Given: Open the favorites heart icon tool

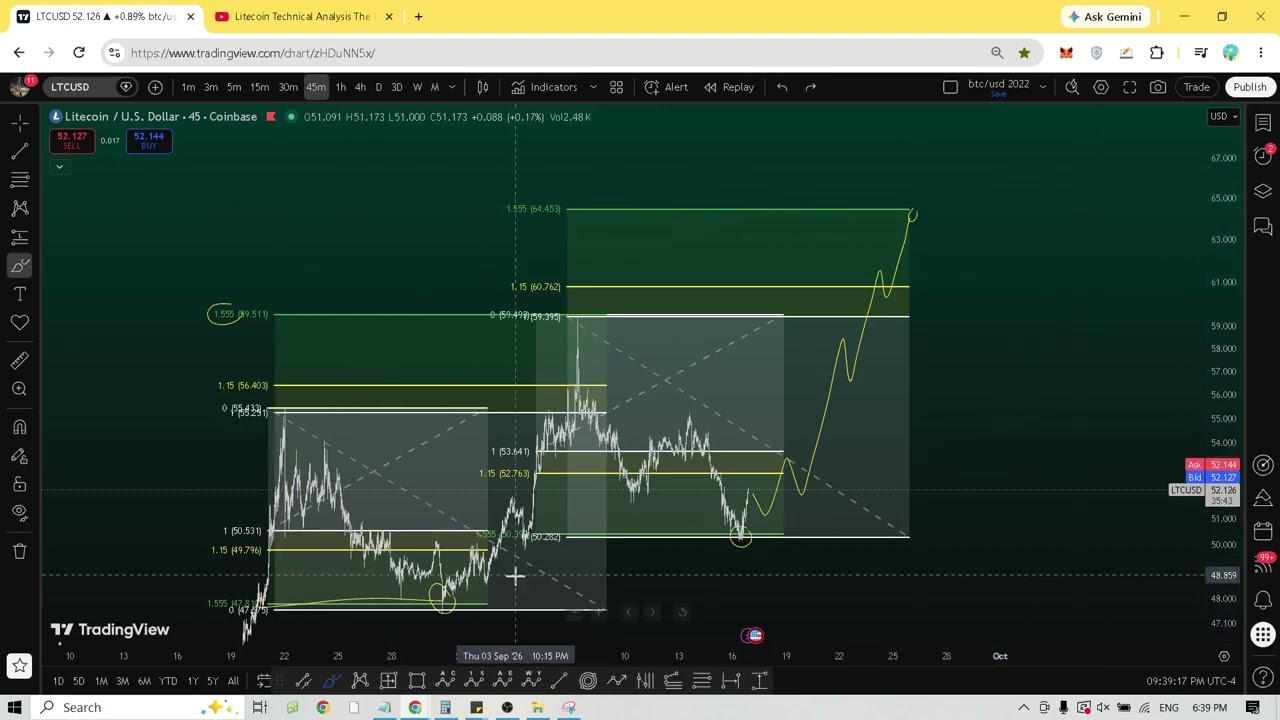Looking at the screenshot, I should click(x=19, y=322).
